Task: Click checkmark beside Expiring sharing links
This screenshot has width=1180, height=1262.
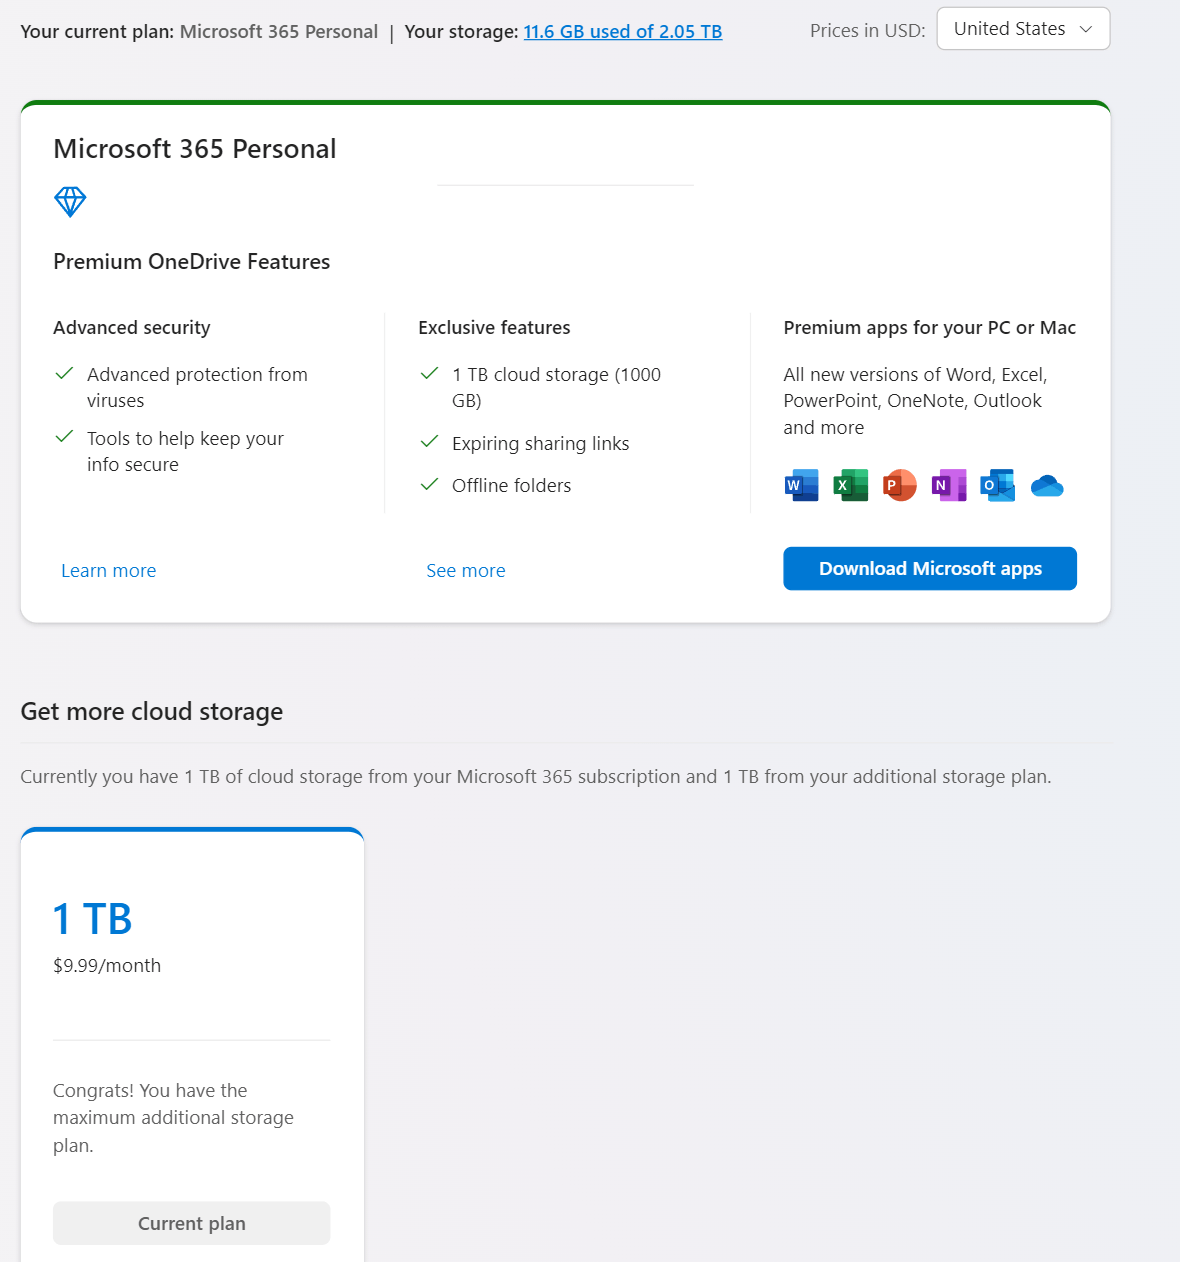Action: tap(430, 442)
